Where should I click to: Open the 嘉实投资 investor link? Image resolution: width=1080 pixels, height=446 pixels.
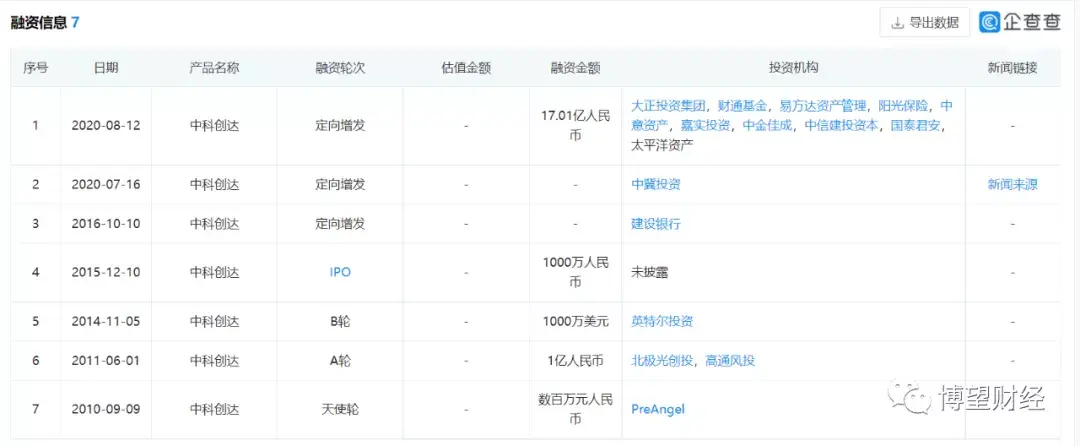coord(705,127)
